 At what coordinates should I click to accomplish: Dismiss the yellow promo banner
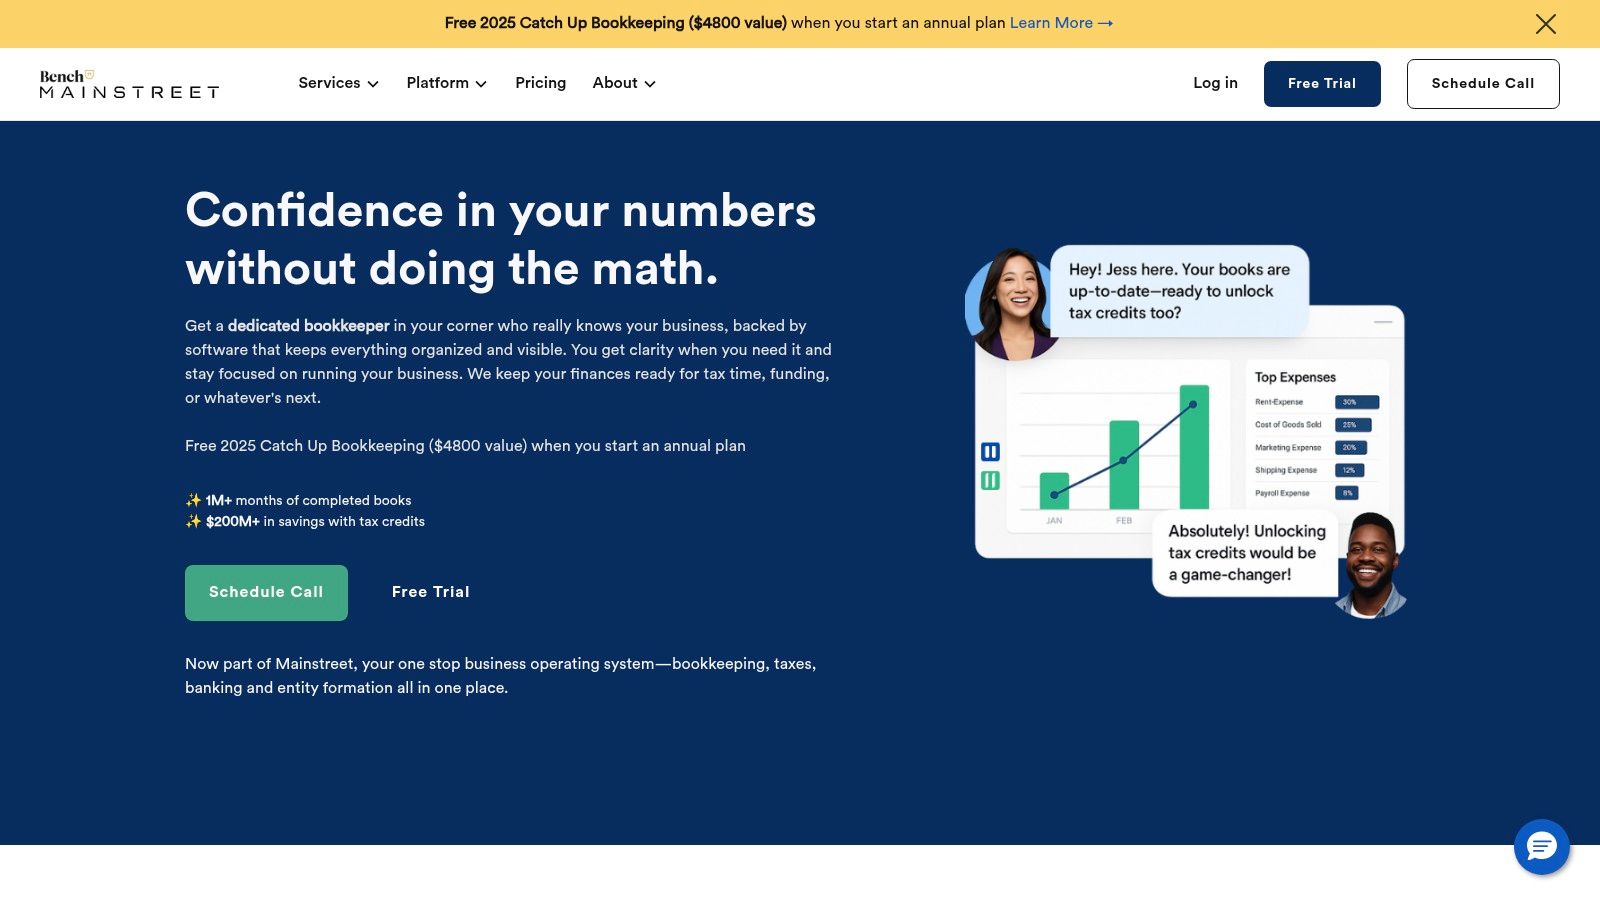click(1545, 24)
